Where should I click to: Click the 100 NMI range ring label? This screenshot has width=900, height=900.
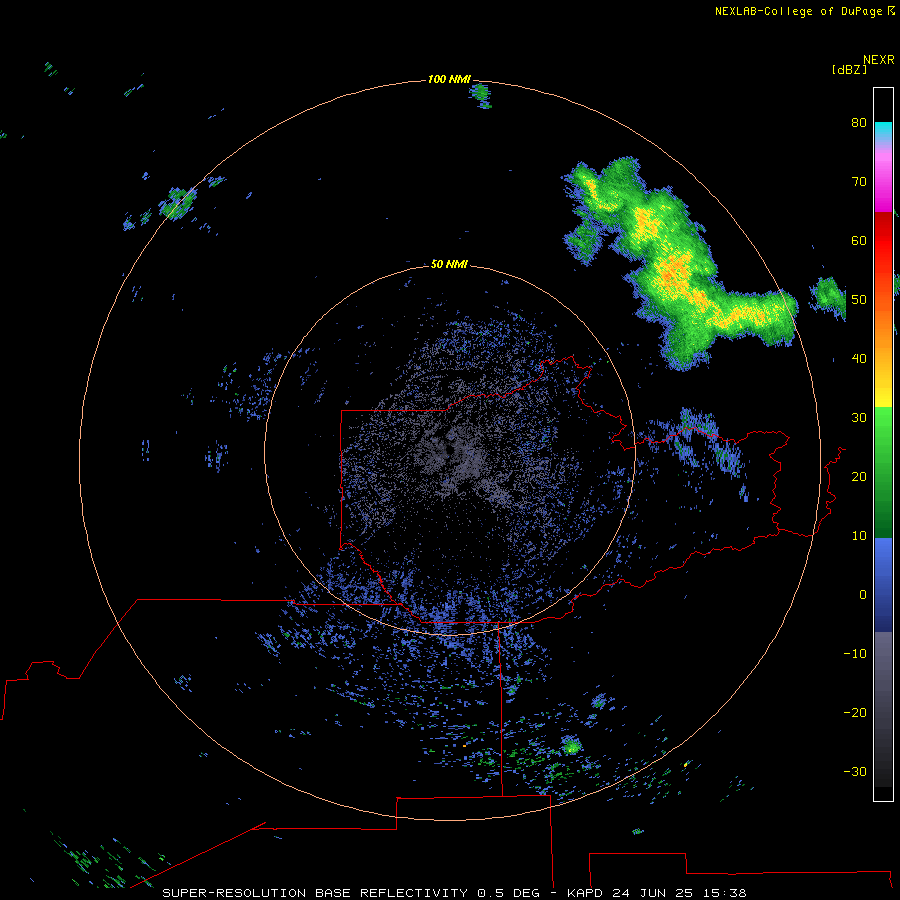coord(449,79)
